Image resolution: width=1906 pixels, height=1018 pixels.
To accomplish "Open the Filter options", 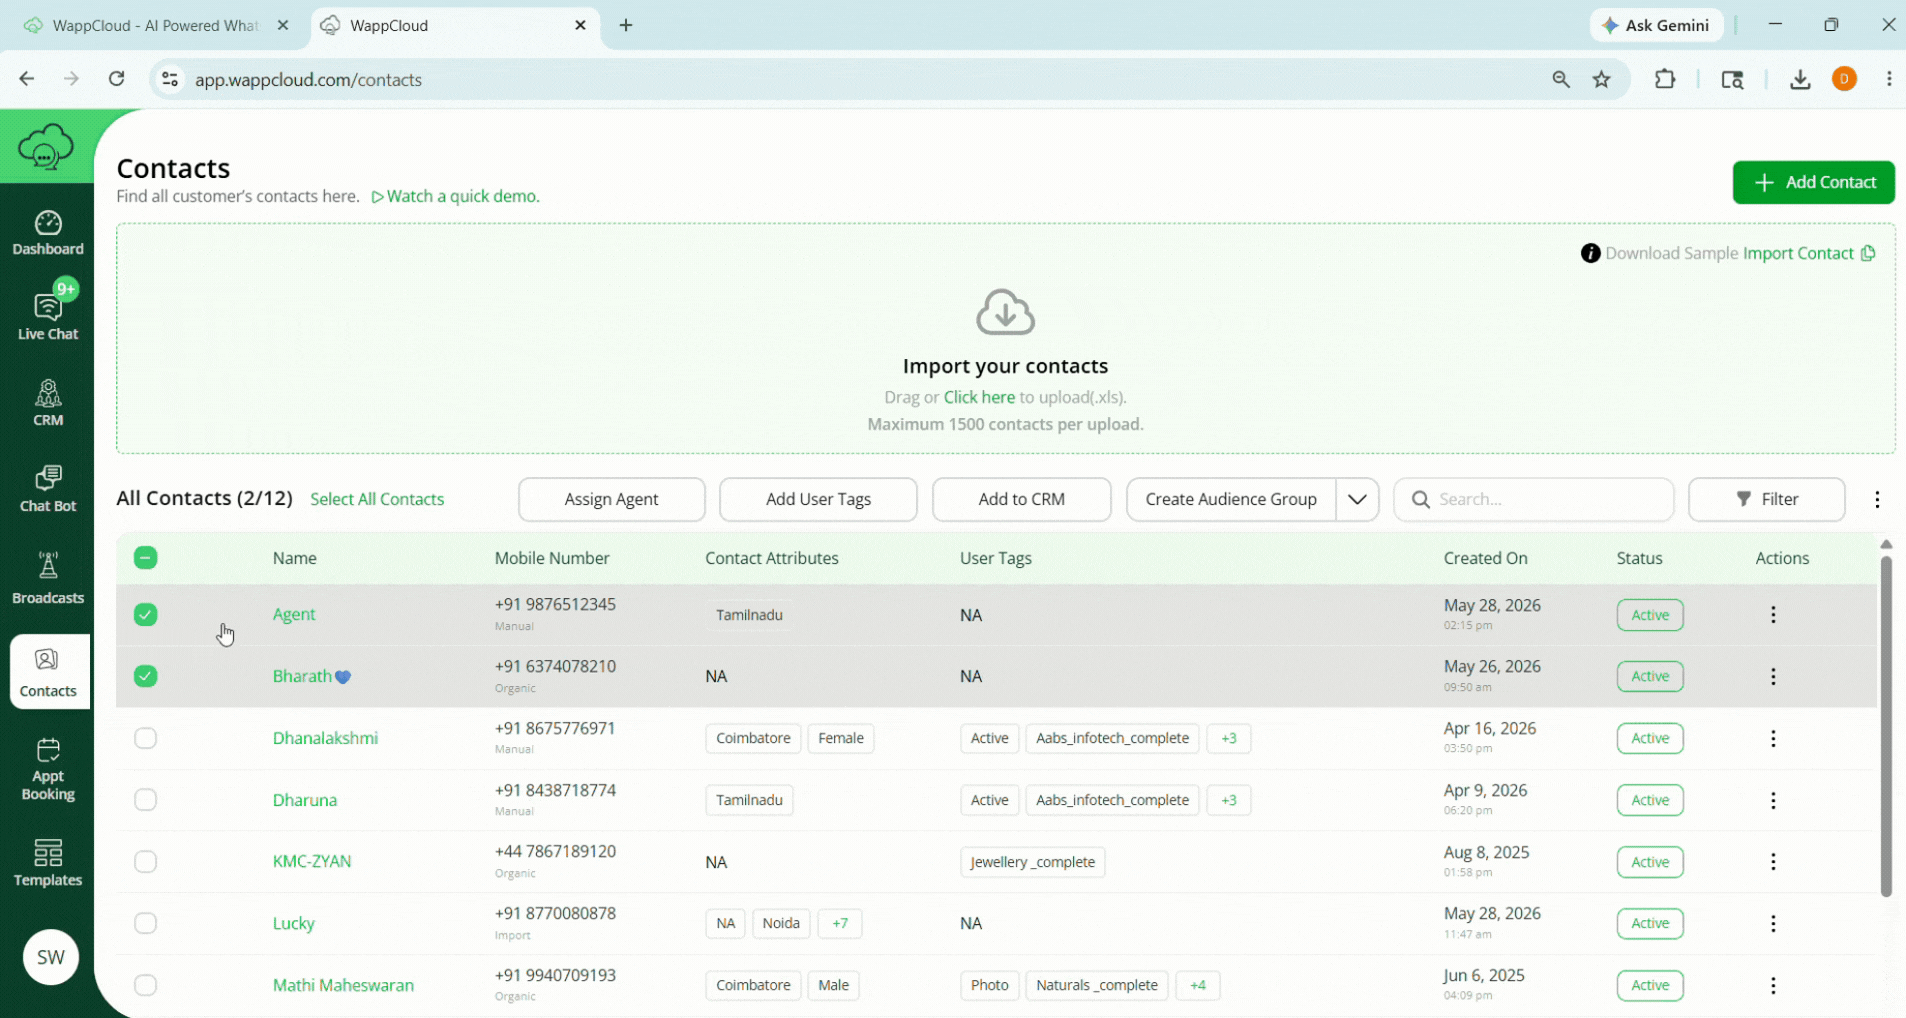I will tap(1767, 499).
